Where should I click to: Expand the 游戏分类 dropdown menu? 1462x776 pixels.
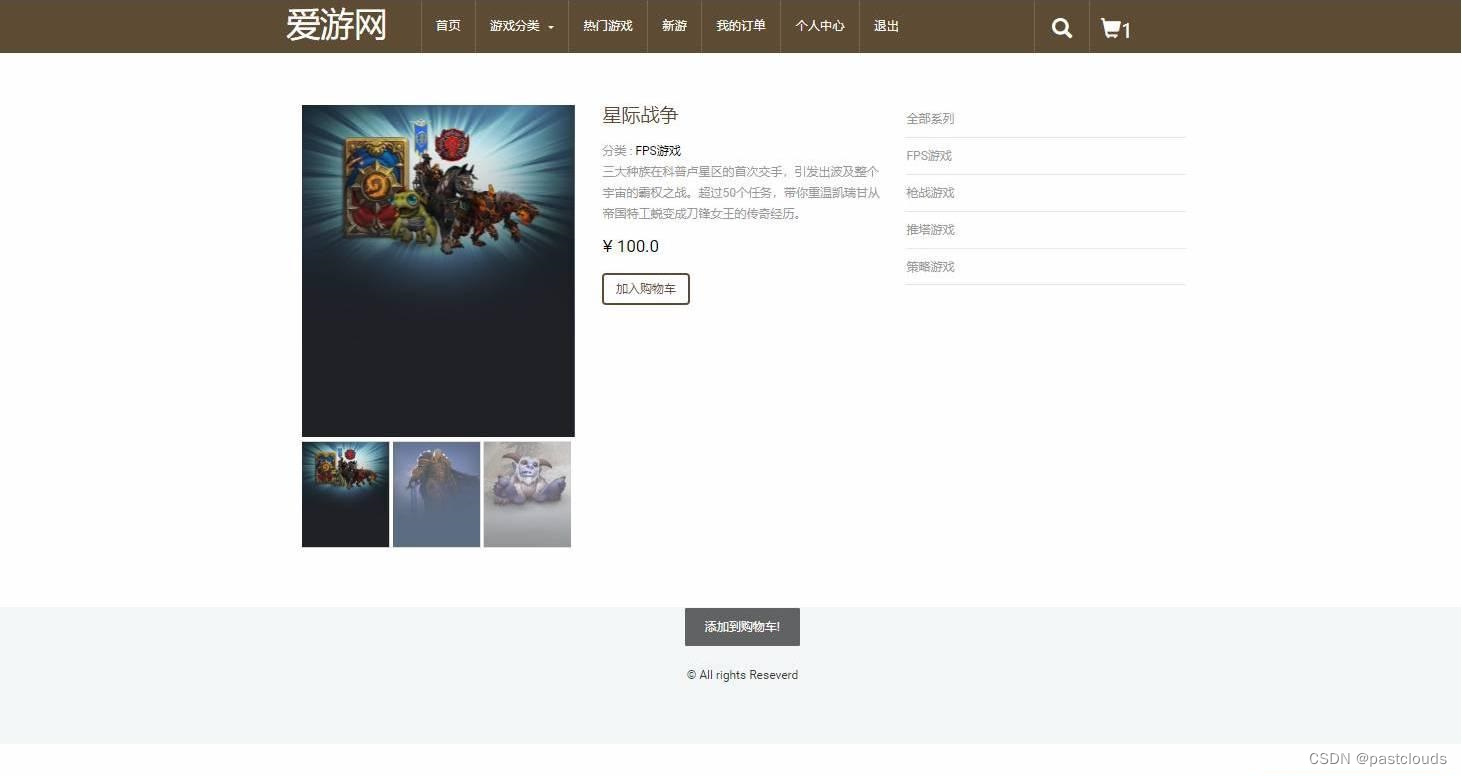click(521, 27)
